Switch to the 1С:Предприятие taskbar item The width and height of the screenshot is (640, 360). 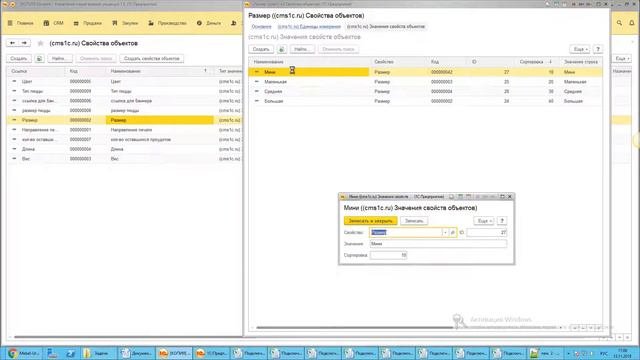pos(212,353)
